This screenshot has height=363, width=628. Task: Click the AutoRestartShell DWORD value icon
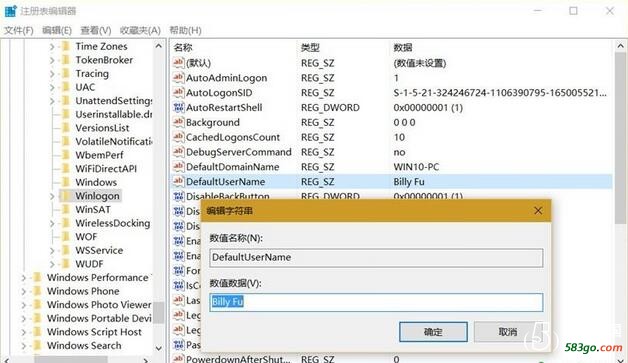click(178, 107)
